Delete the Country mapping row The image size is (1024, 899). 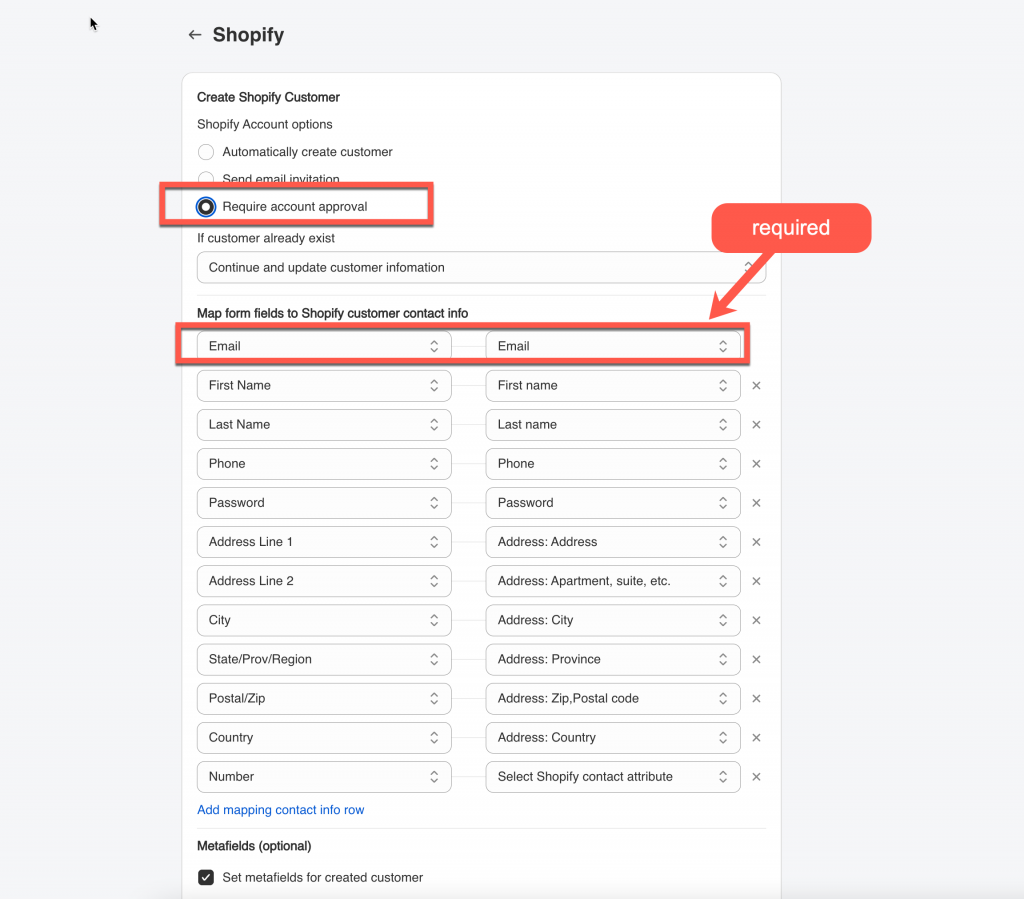(756, 738)
